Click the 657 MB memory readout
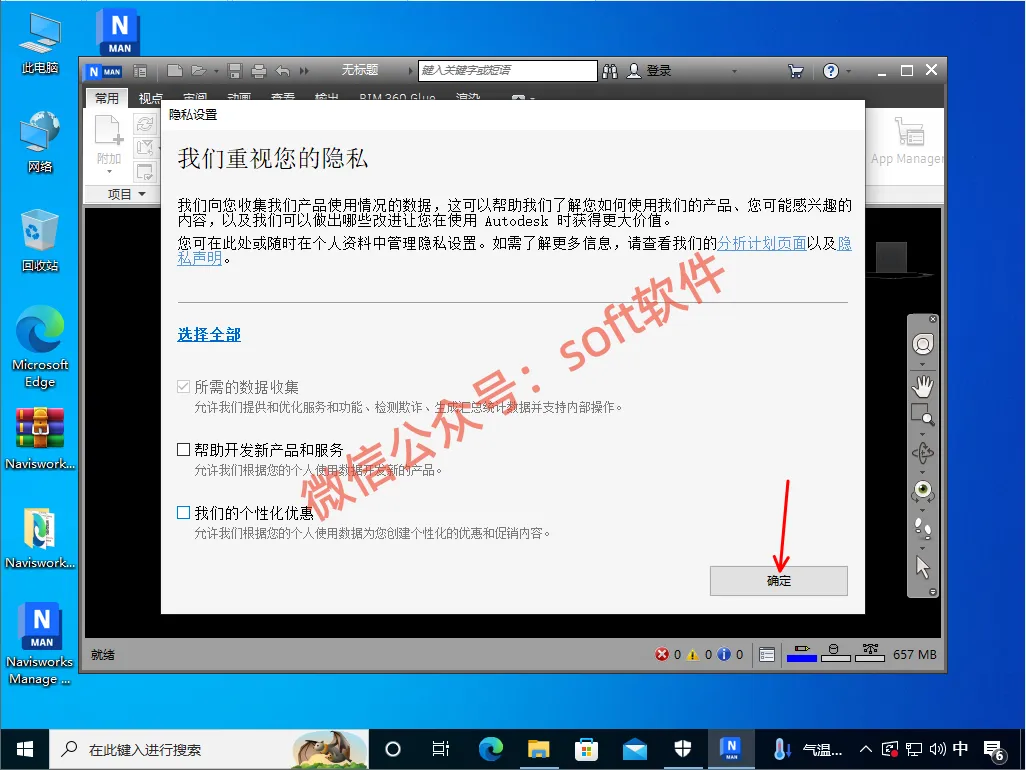The width and height of the screenshot is (1026, 770). (914, 654)
